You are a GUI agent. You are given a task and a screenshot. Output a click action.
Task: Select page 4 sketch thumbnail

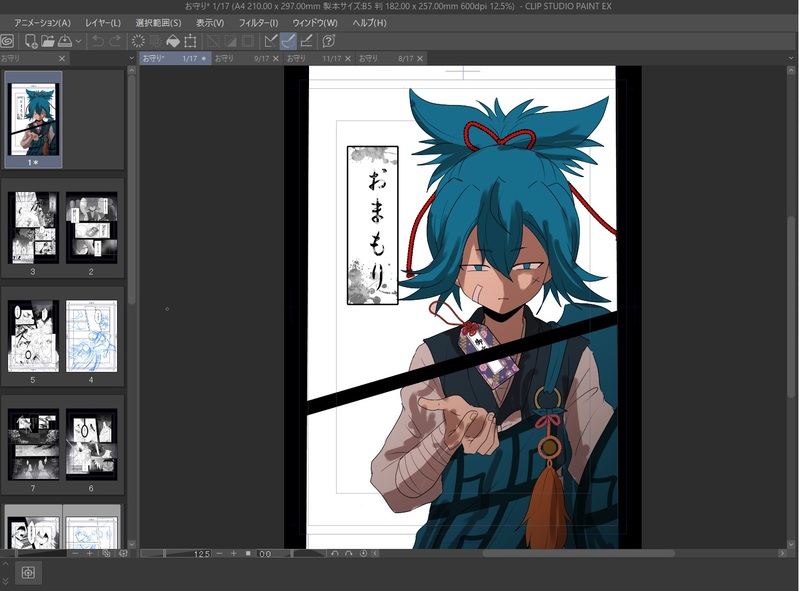92,336
